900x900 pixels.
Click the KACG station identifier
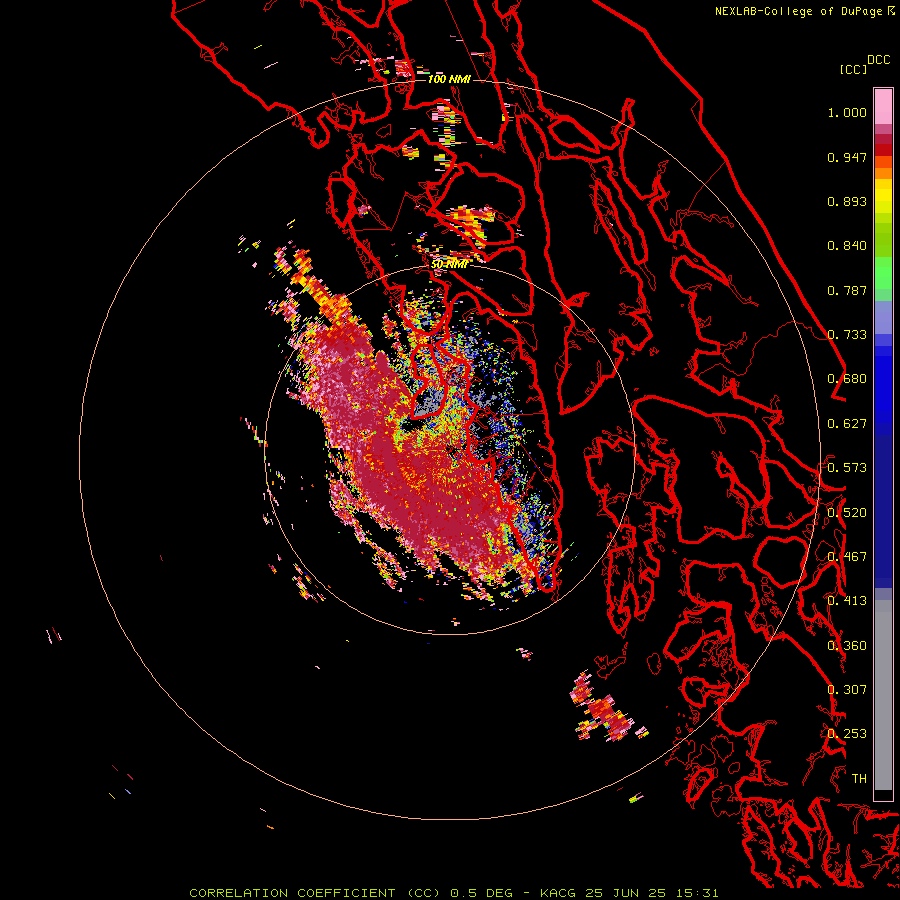[x=560, y=893]
